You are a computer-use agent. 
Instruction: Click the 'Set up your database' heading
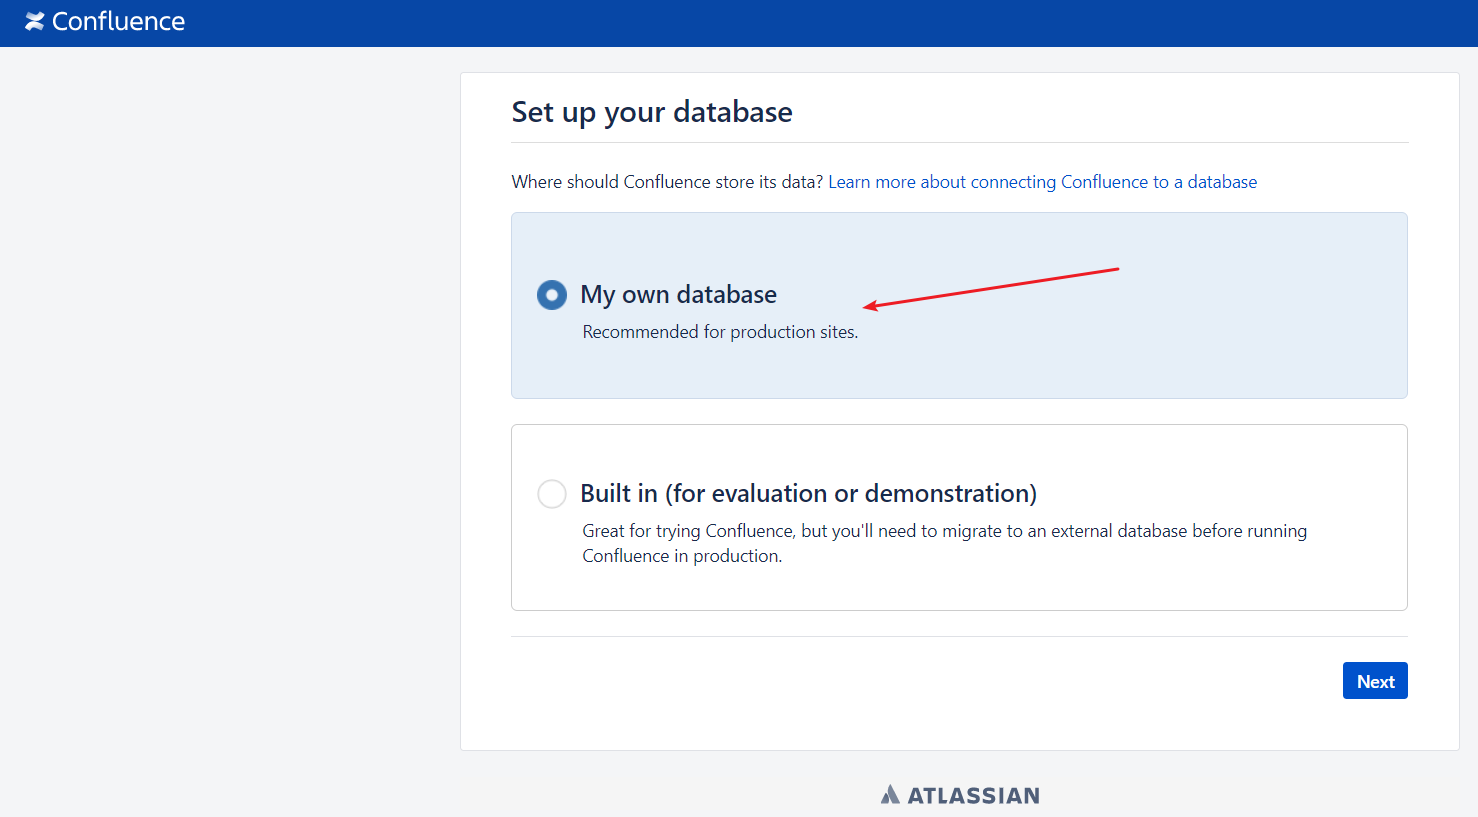pos(652,112)
